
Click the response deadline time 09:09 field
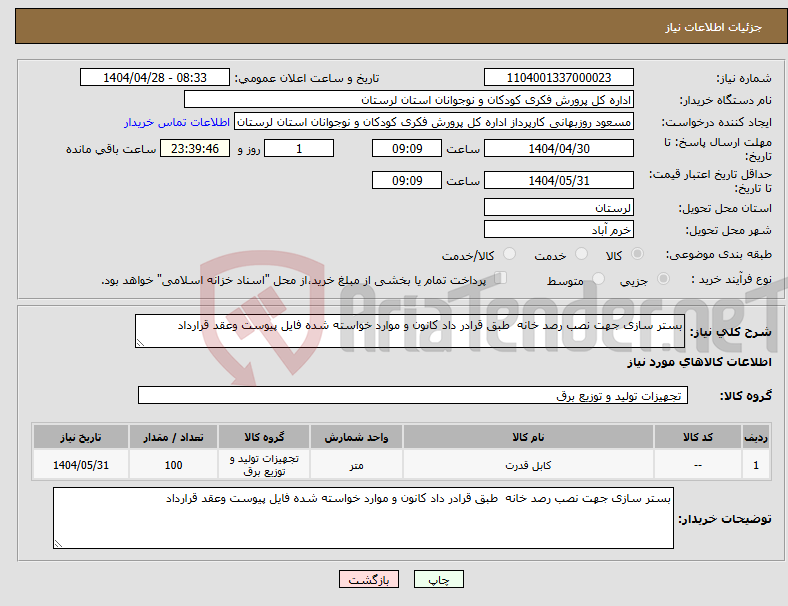407,148
